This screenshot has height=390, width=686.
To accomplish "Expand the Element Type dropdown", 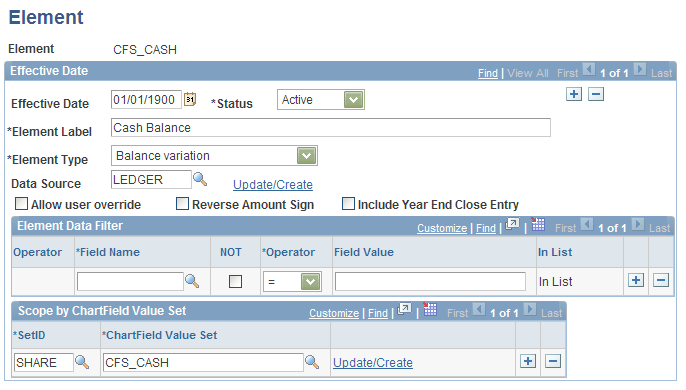I will 214,155.
